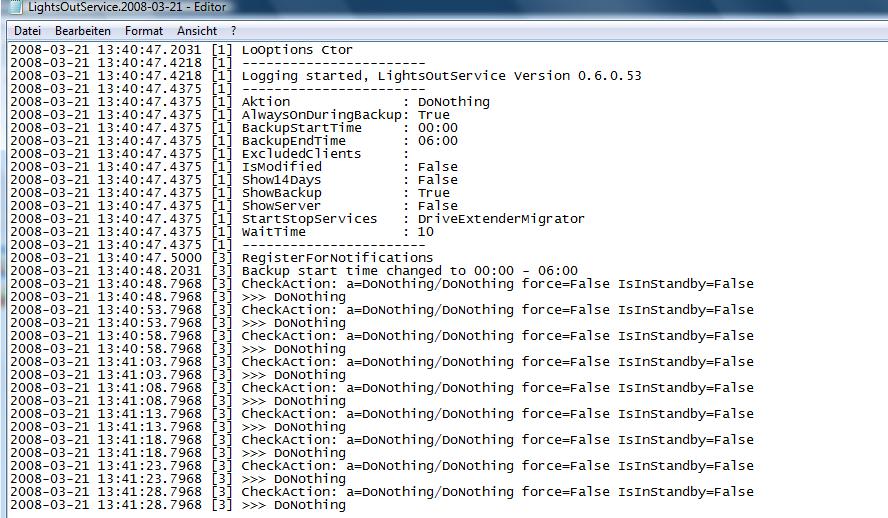This screenshot has height=518, width=888.
Task: Open the Ansicht menu
Action: click(x=197, y=31)
